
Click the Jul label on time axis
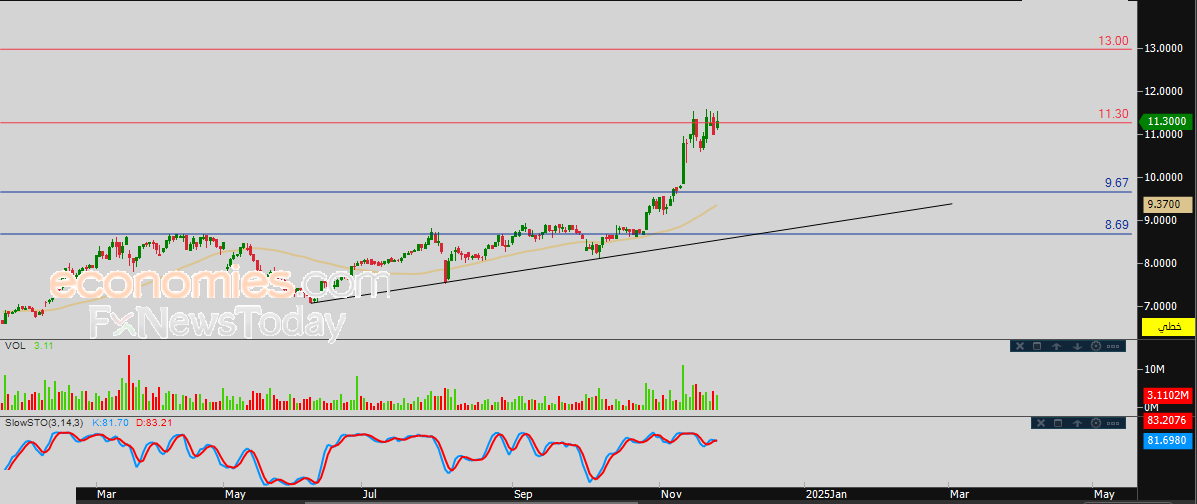coord(369,495)
